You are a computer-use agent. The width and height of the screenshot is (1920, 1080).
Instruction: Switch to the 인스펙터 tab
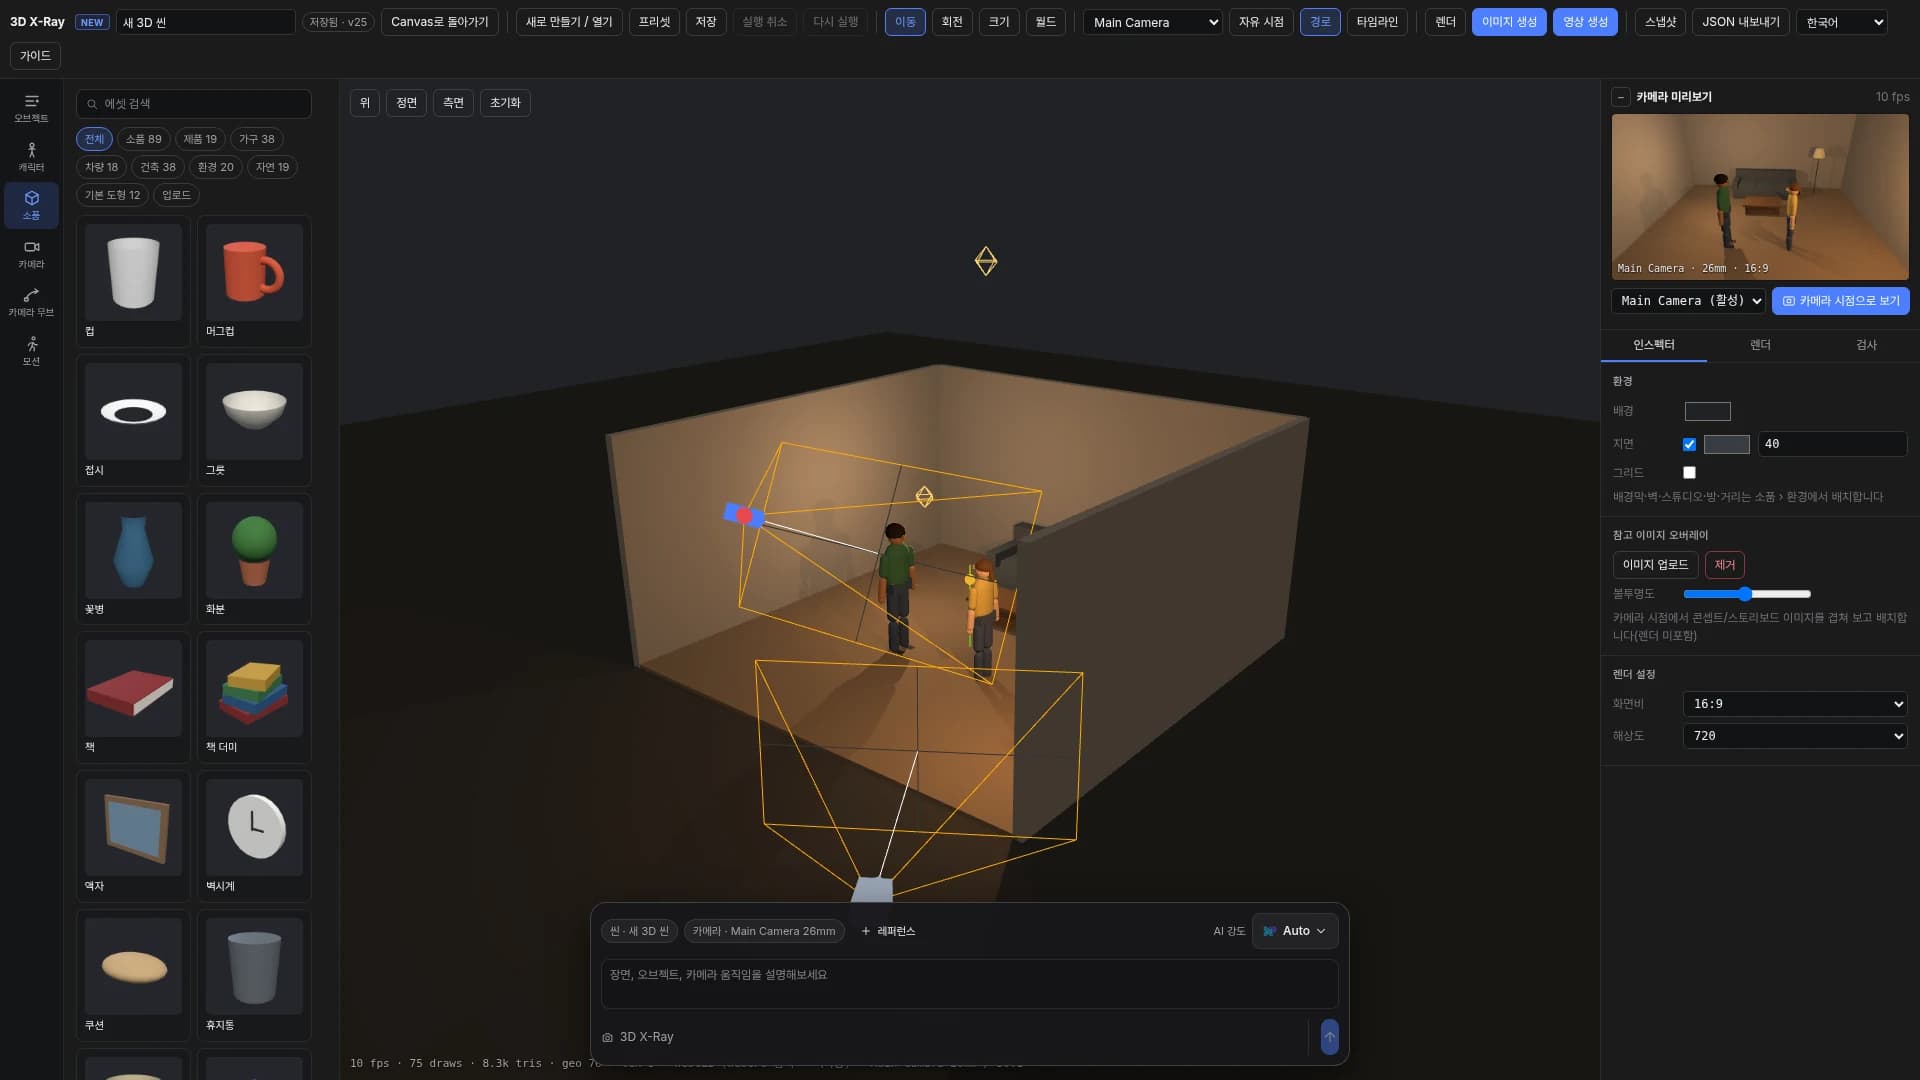1653,345
